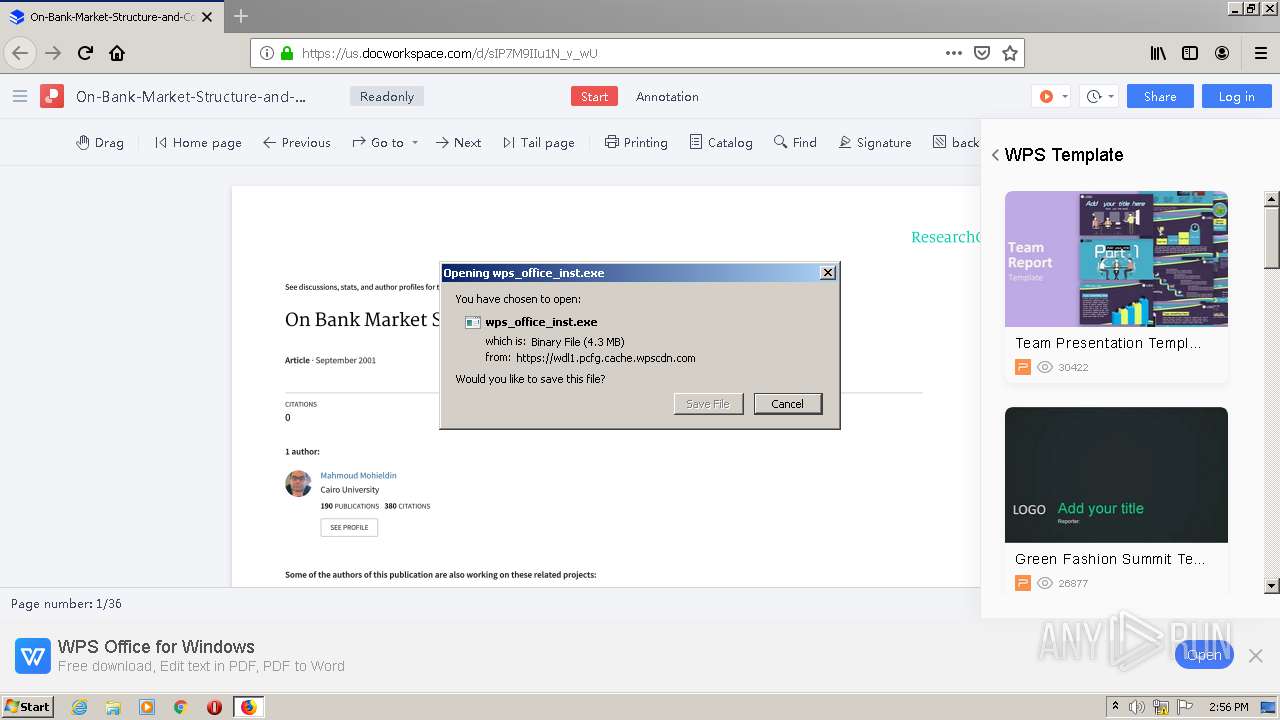The height and width of the screenshot is (720, 1280).
Task: Click Save File in download dialog
Action: click(x=708, y=404)
